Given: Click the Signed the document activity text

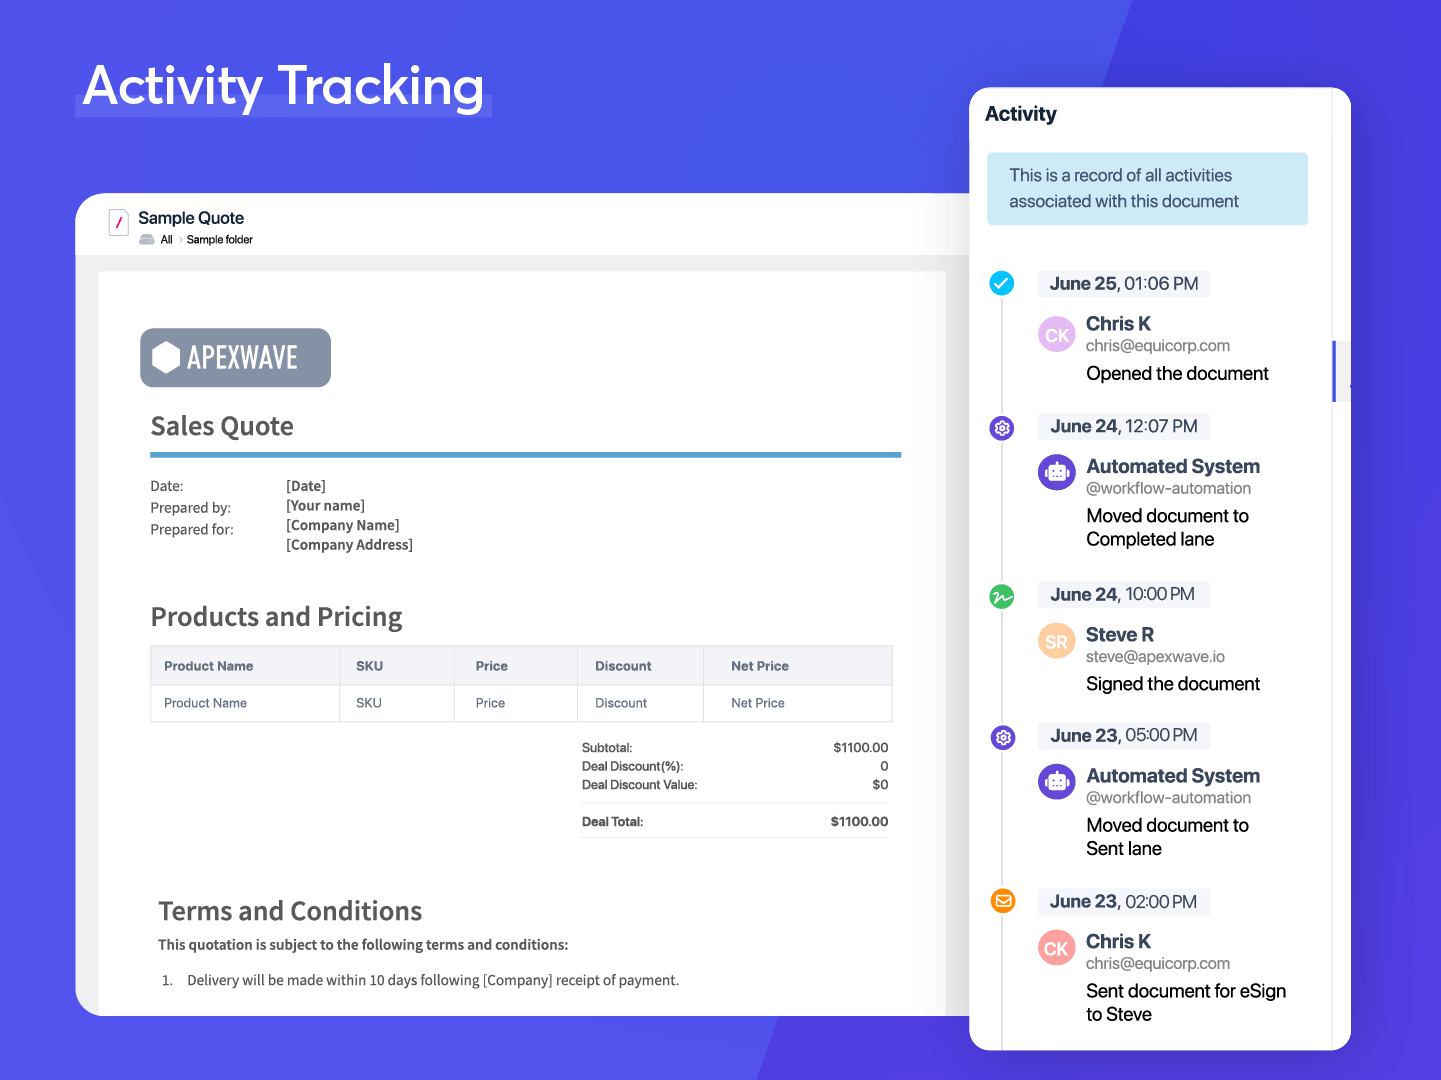Looking at the screenshot, I should (1173, 684).
